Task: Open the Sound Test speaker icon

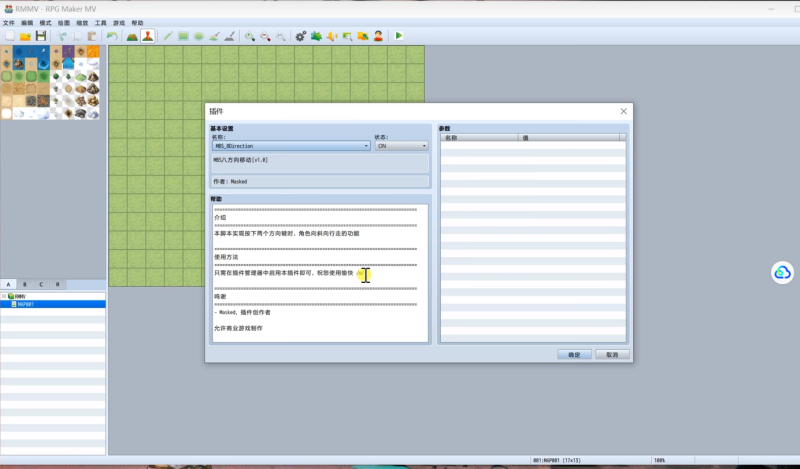Action: pos(332,36)
